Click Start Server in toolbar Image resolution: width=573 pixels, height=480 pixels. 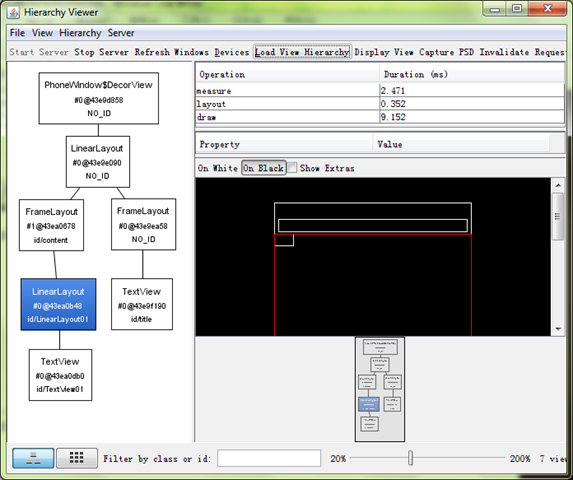[x=39, y=52]
